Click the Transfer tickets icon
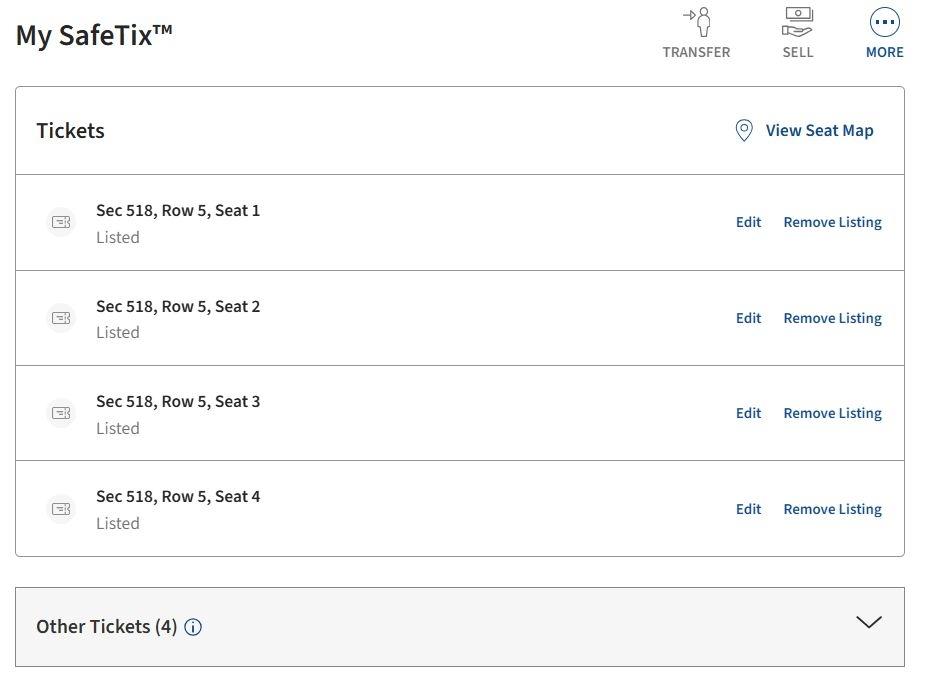The width and height of the screenshot is (937, 685). pyautogui.click(x=696, y=23)
